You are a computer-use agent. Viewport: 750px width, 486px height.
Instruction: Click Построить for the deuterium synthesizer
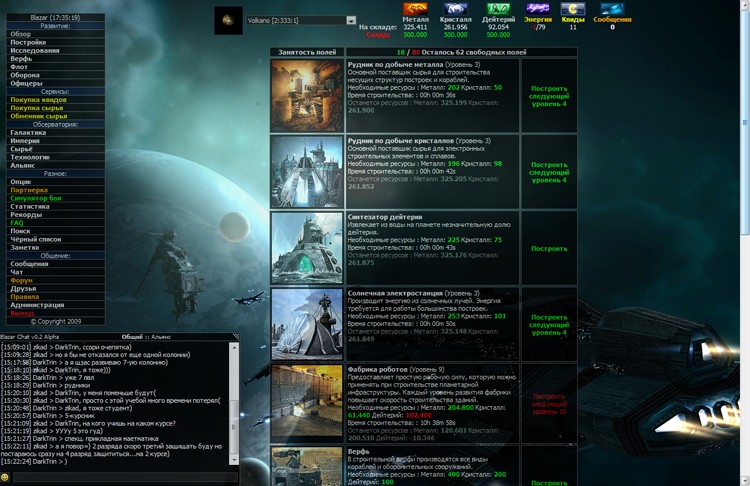coord(548,249)
